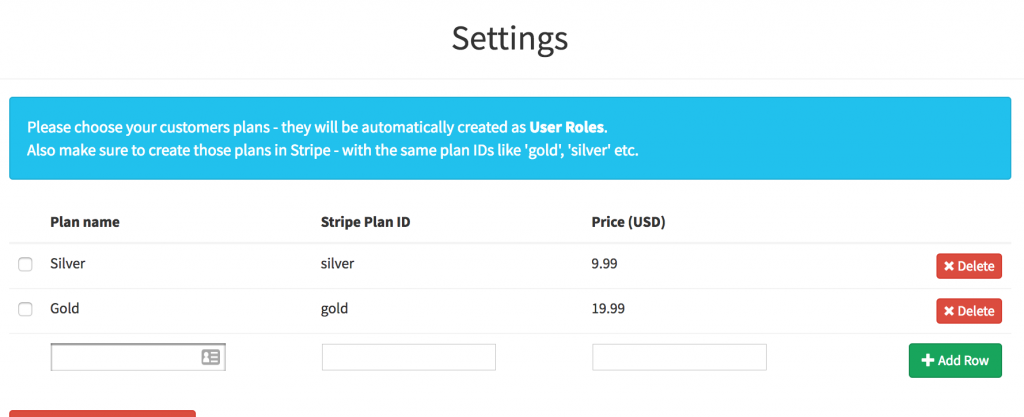The image size is (1024, 417).
Task: Click the 19.99 price value
Action: pos(609,309)
